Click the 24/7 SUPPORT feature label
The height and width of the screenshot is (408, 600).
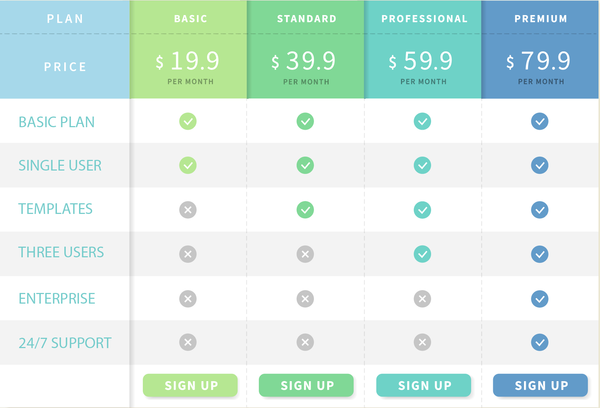coord(65,343)
